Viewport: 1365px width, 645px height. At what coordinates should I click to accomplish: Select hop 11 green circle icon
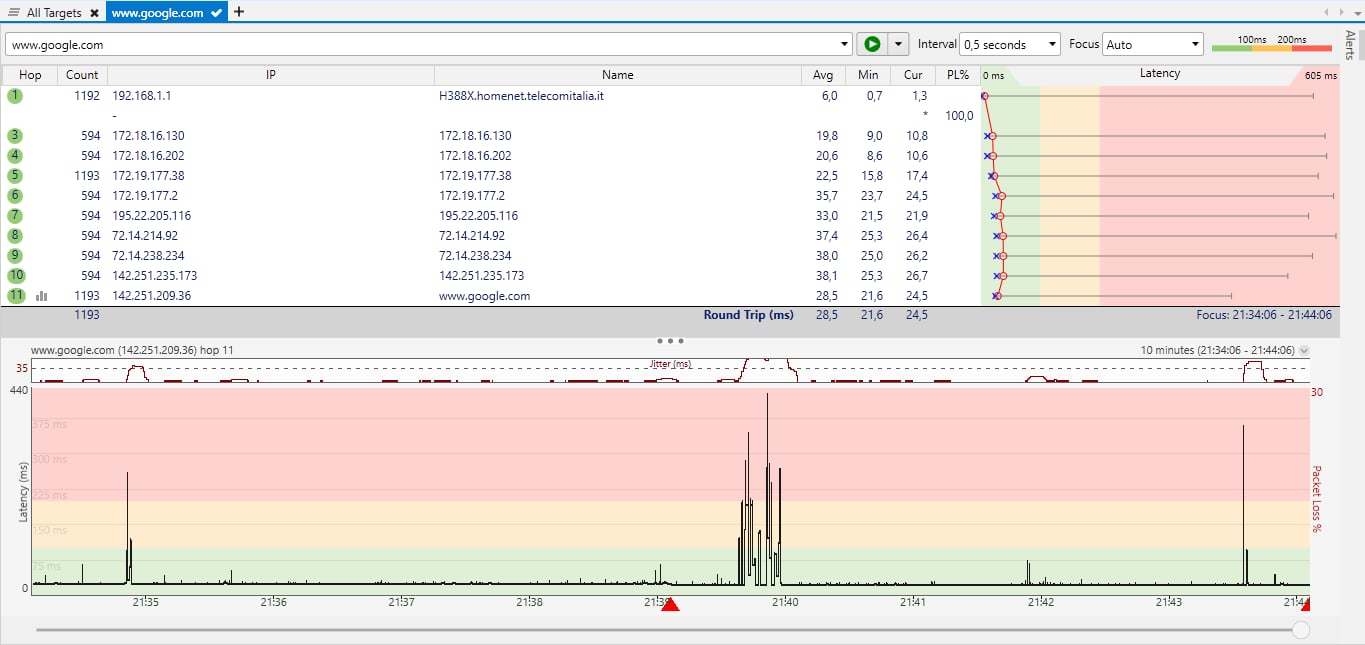click(x=16, y=296)
